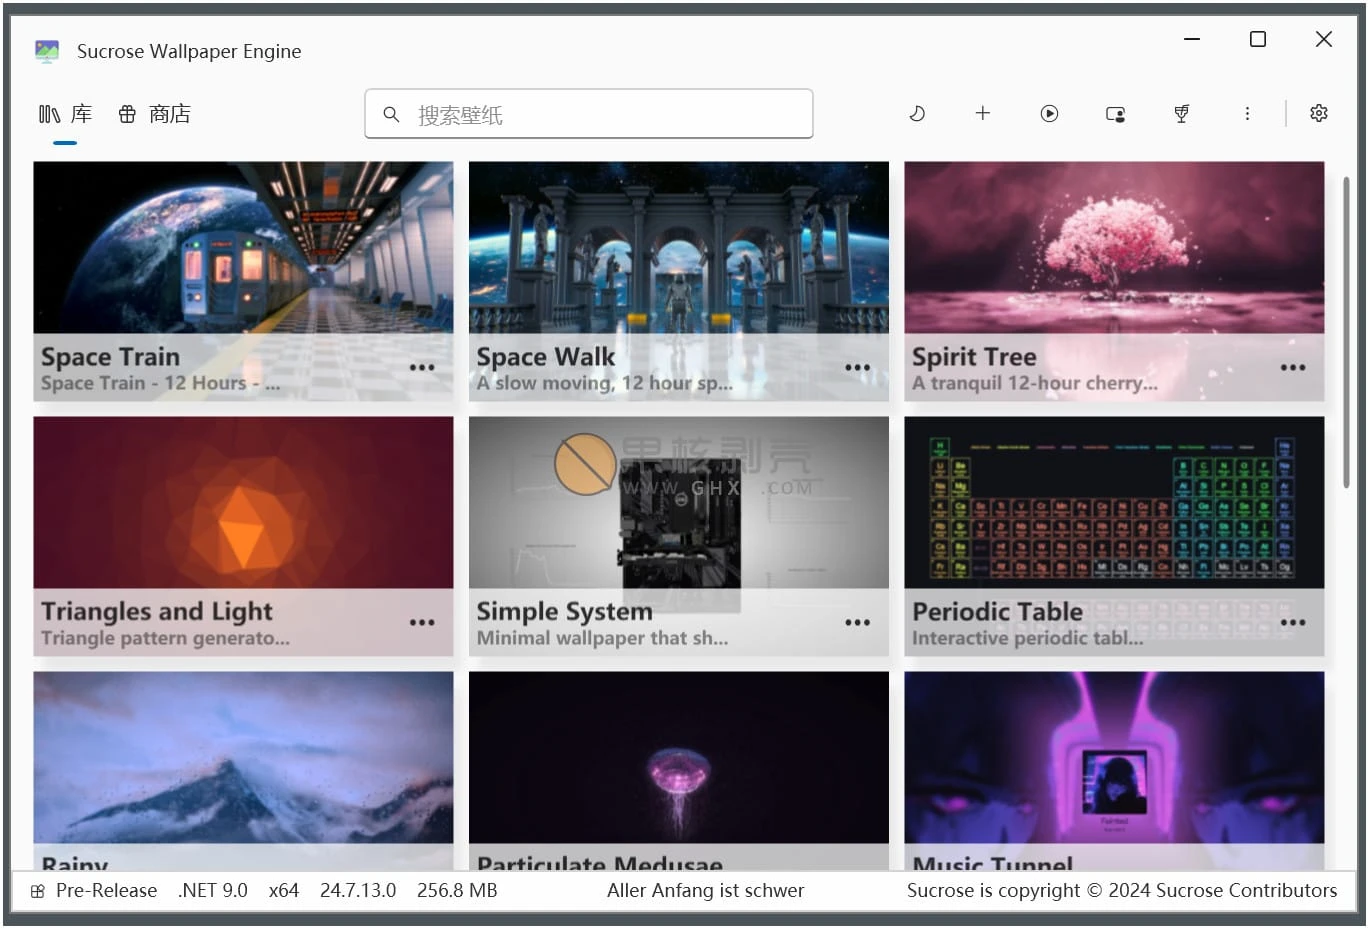Switch to the store tab

coord(154,114)
